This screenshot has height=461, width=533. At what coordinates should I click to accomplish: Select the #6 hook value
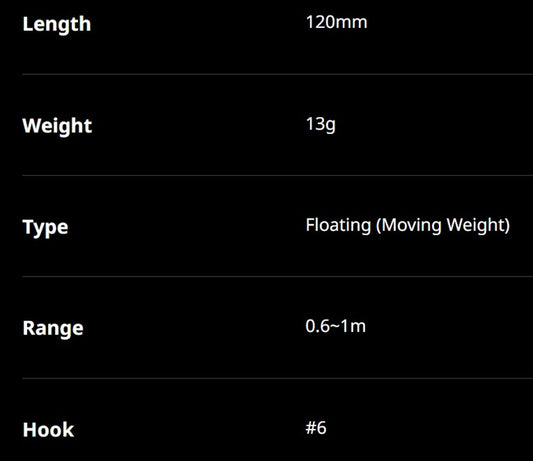pos(316,428)
